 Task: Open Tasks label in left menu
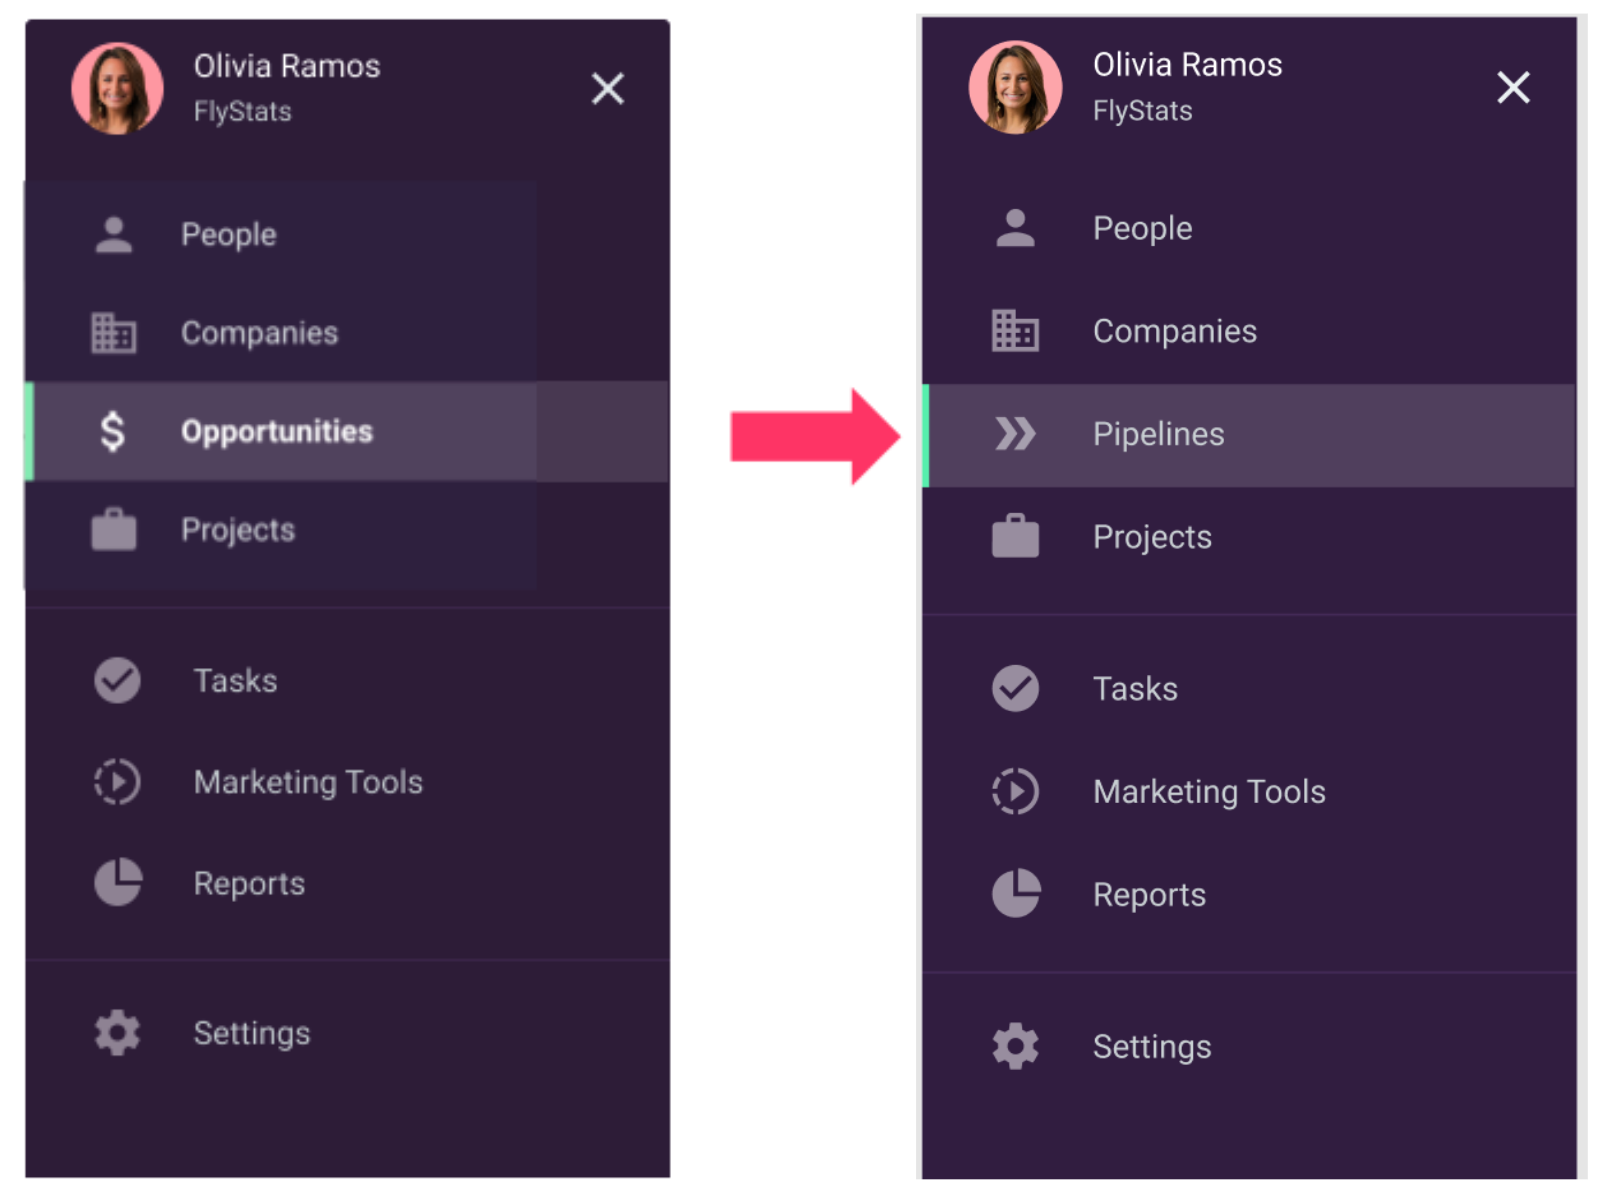[x=235, y=681]
